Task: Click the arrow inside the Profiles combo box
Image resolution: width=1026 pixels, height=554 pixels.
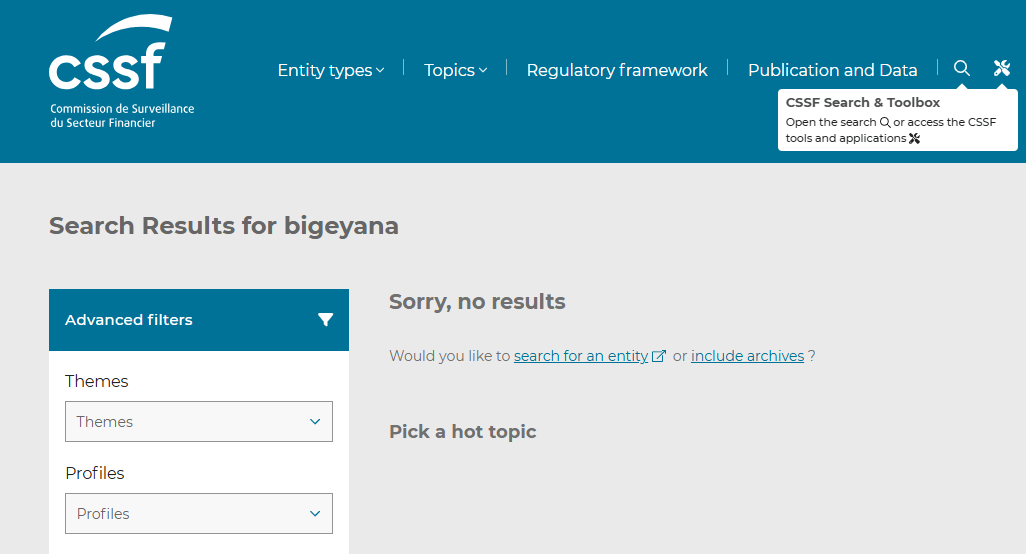Action: pos(315,514)
